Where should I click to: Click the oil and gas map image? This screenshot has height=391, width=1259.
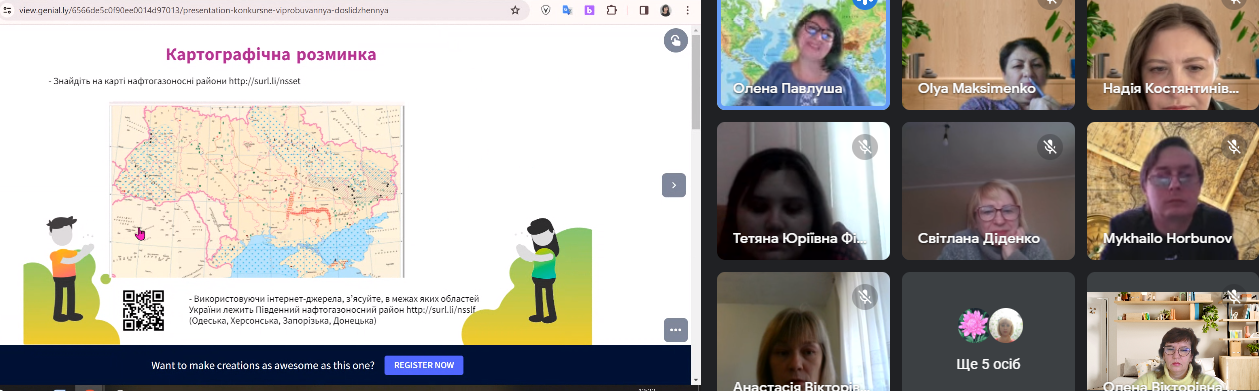(x=257, y=190)
